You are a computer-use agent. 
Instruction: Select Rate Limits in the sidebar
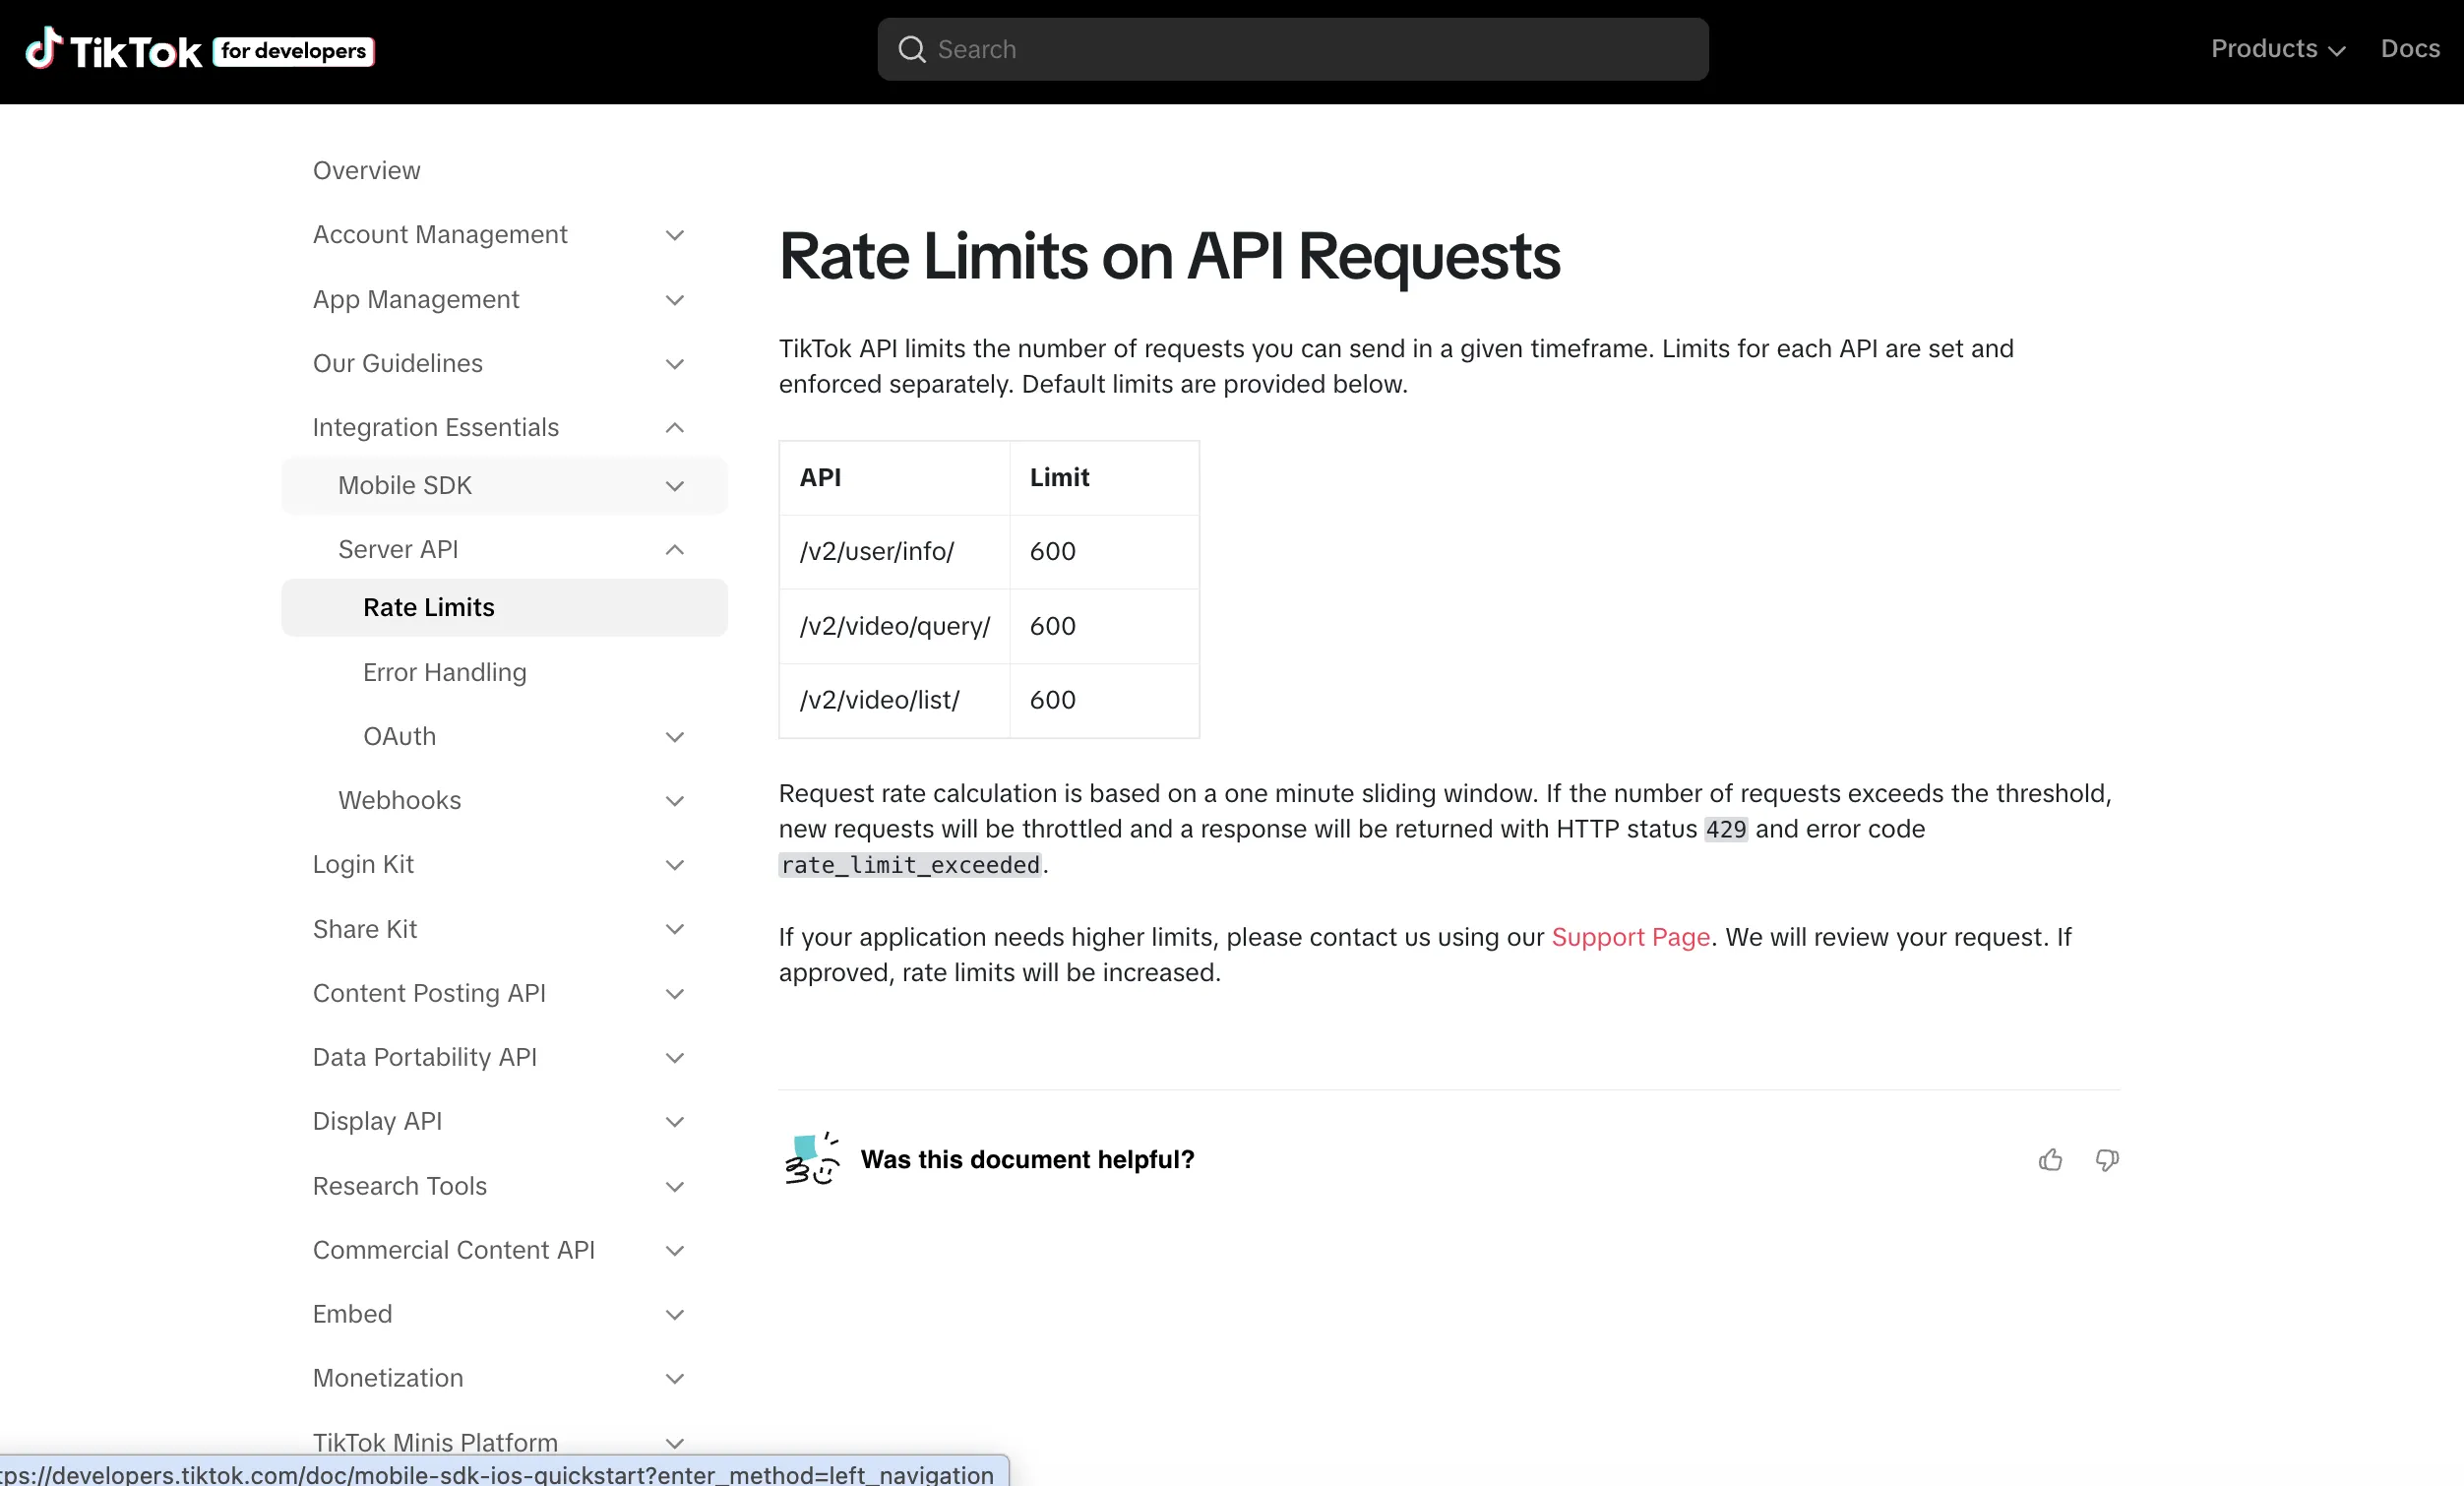click(504, 607)
